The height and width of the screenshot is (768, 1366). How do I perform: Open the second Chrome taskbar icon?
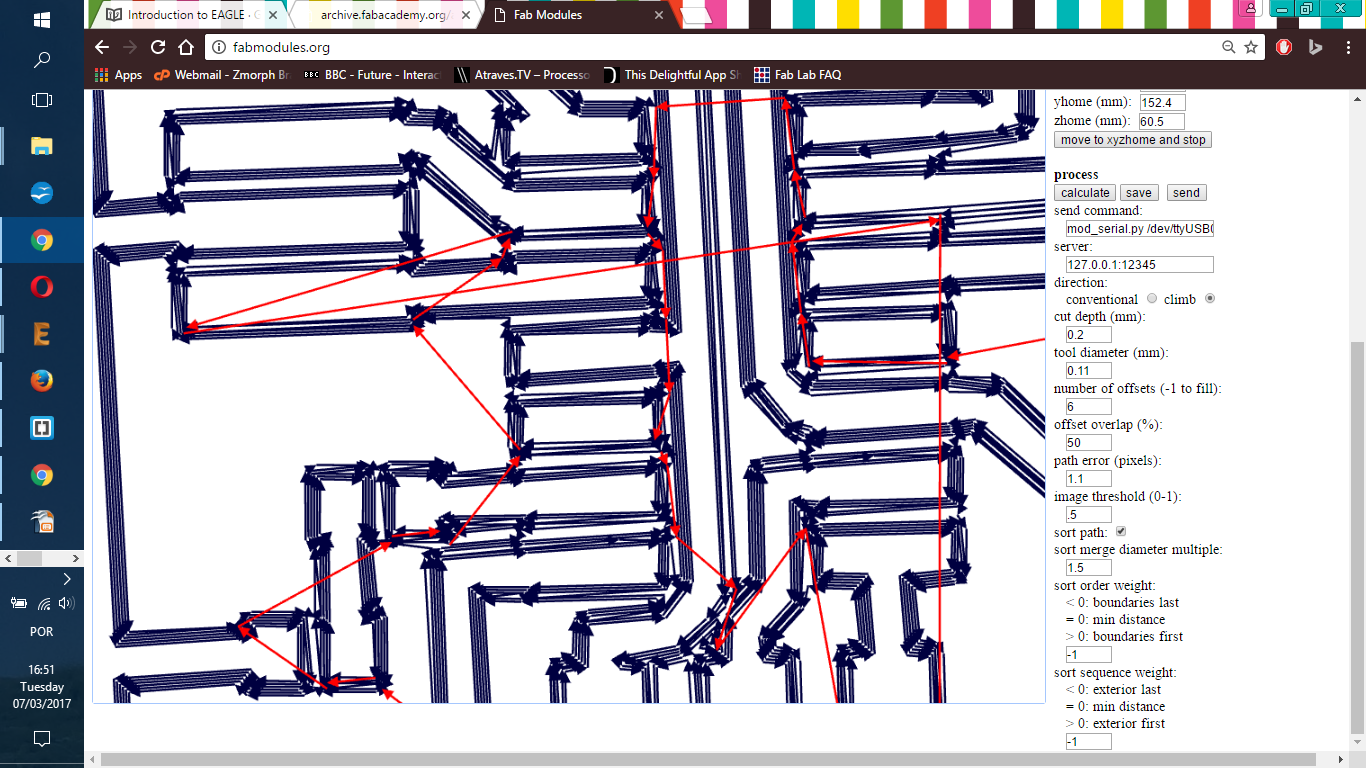42,475
